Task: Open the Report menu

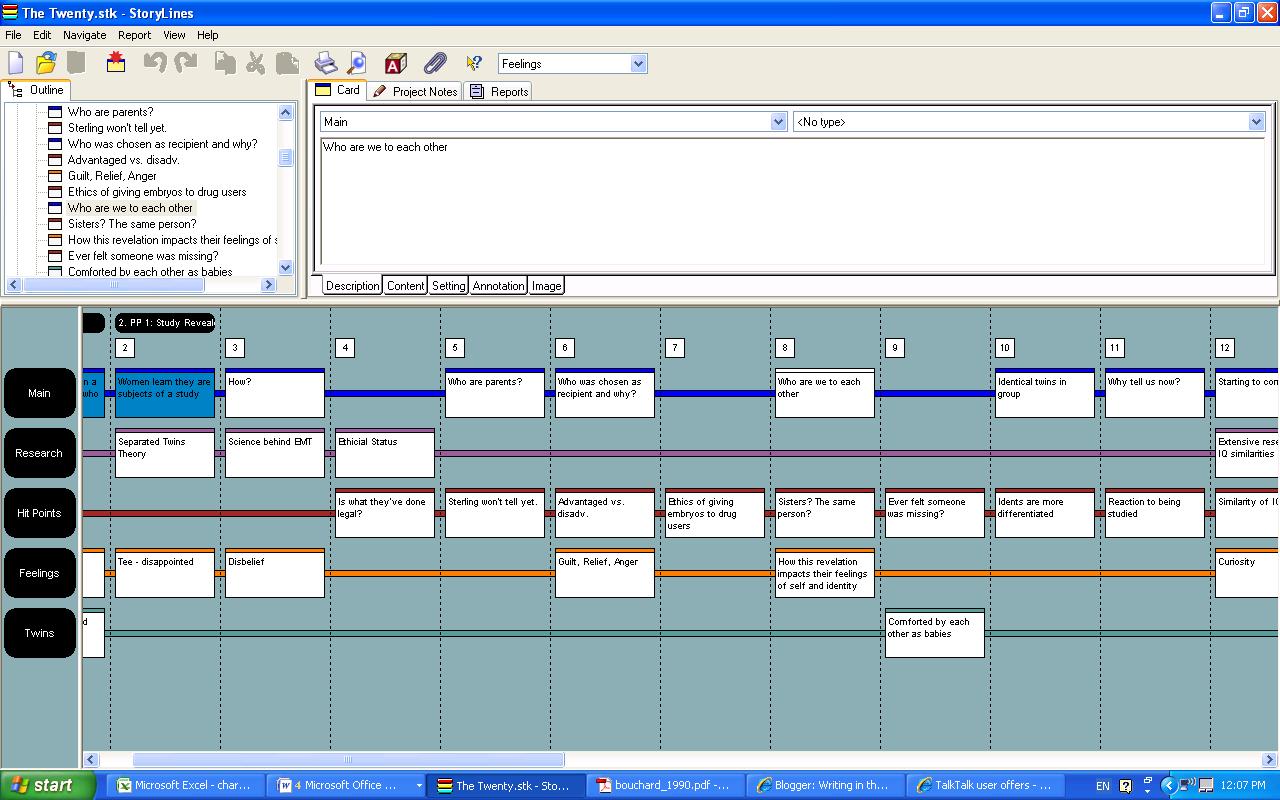Action: click(x=134, y=35)
